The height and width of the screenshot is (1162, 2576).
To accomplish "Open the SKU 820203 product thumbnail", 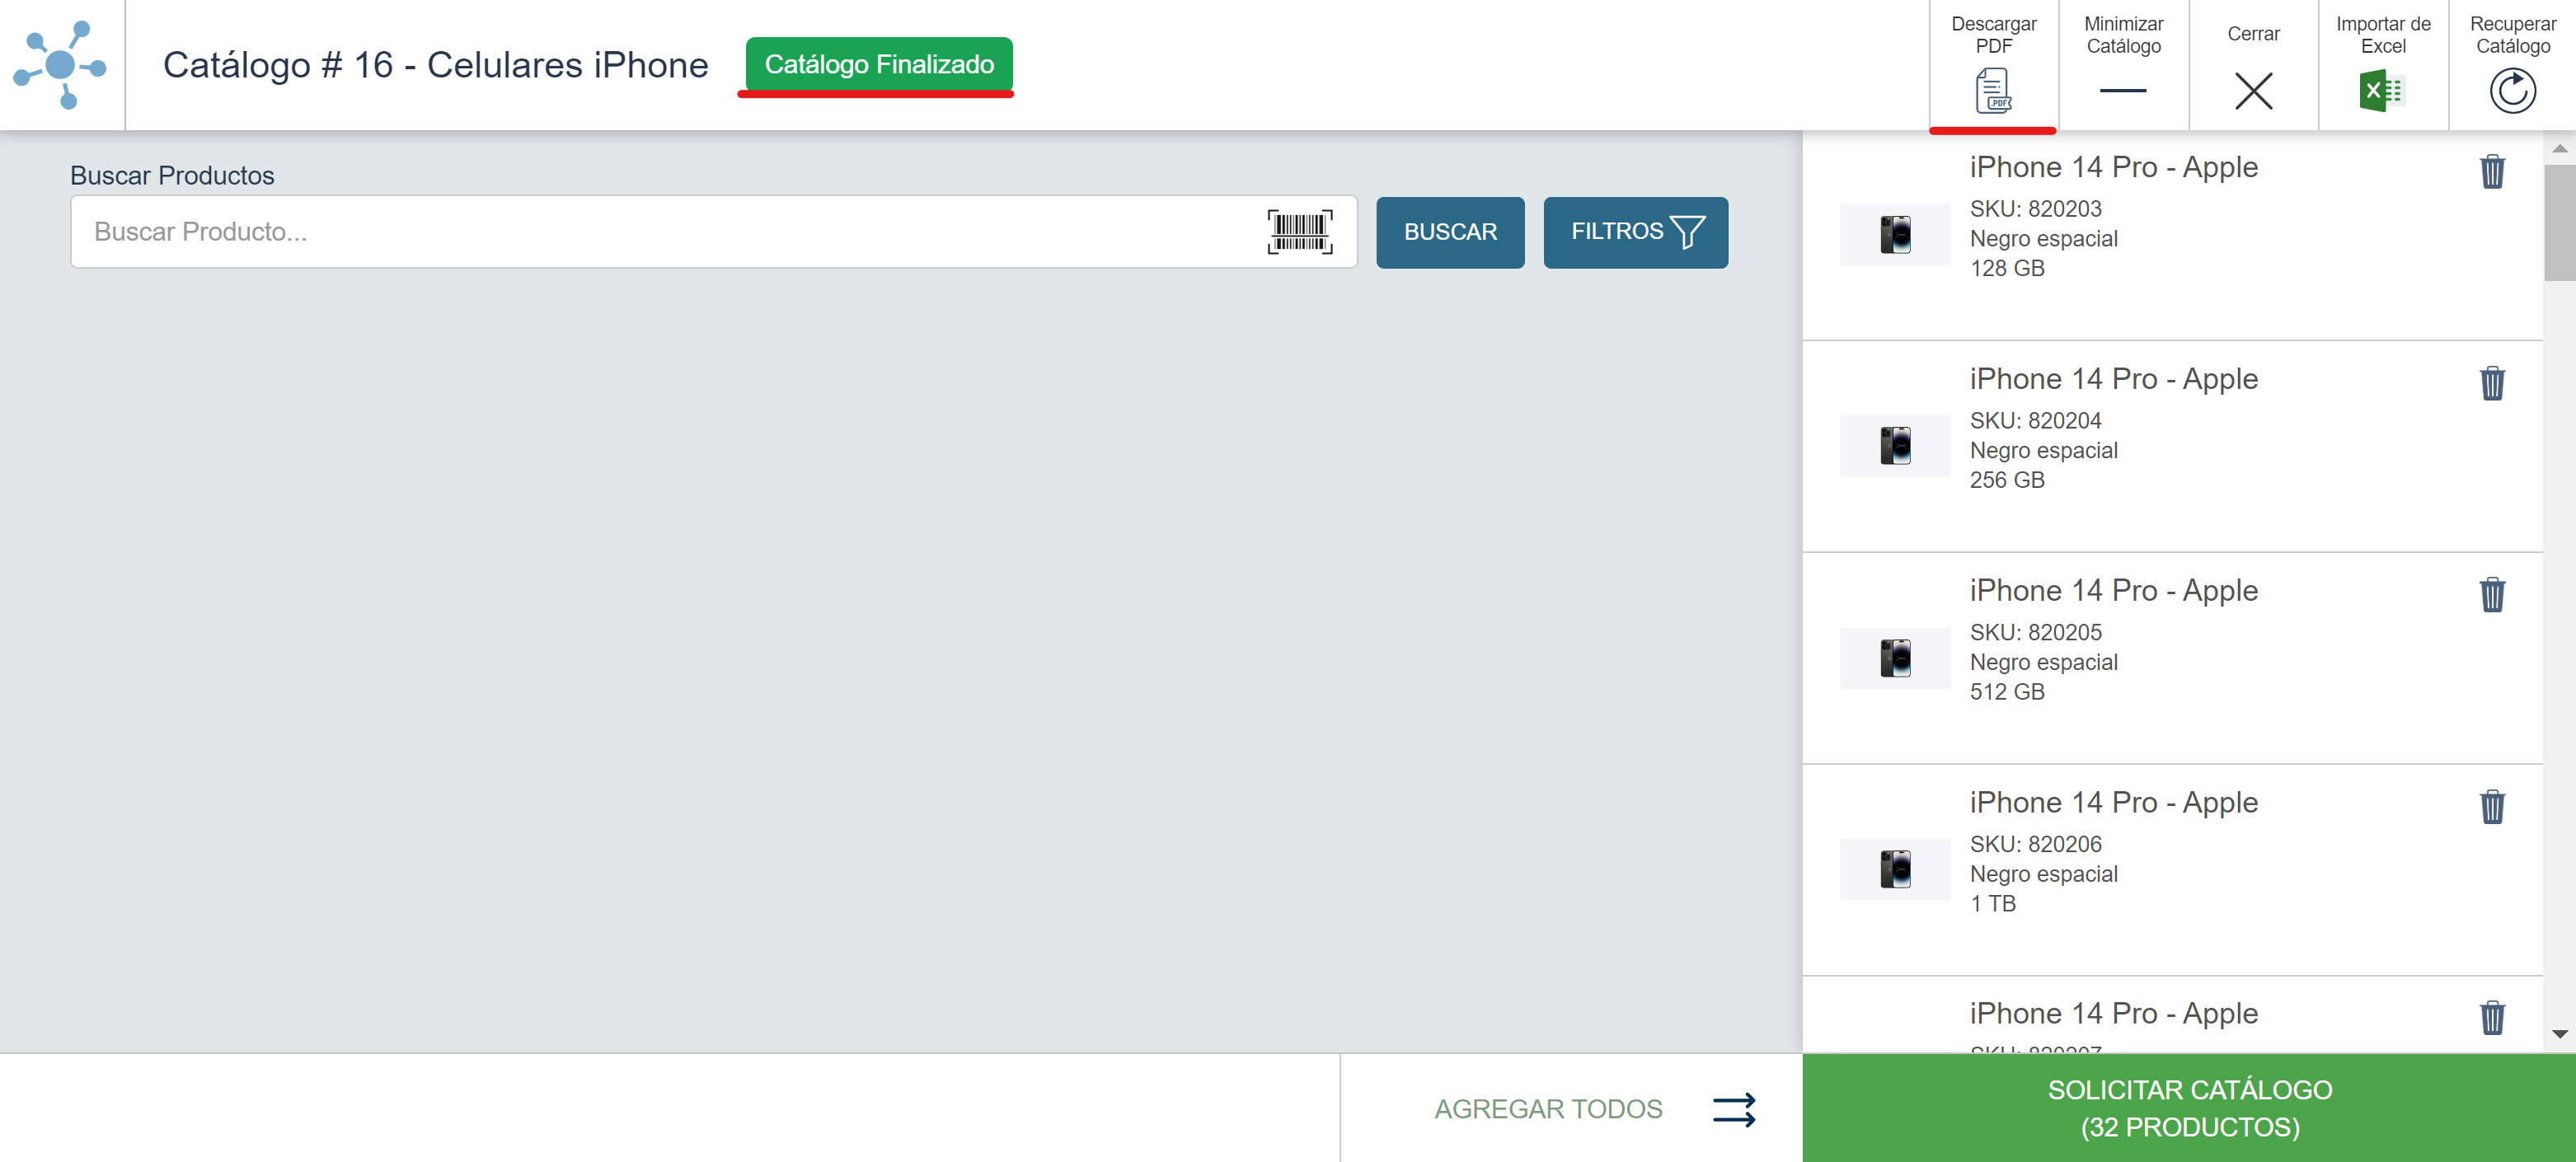I will click(x=1895, y=235).
